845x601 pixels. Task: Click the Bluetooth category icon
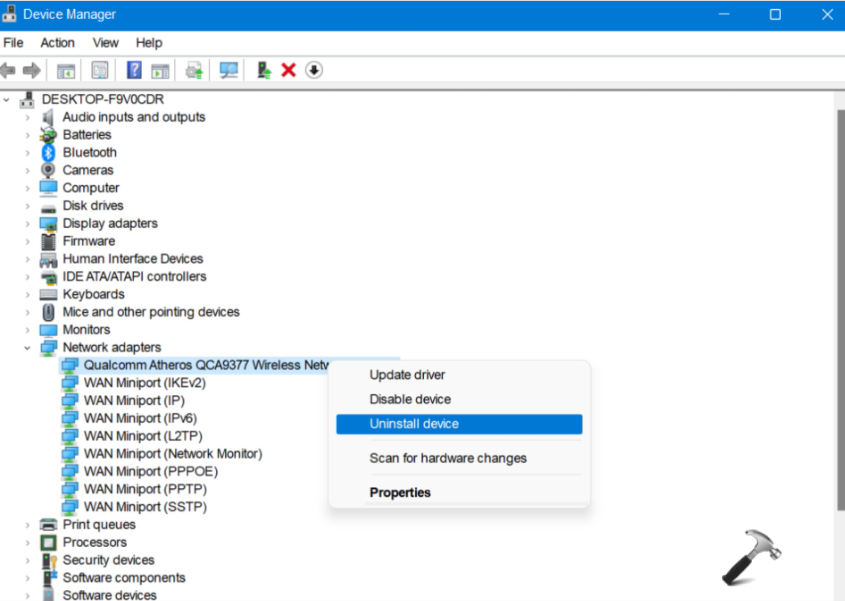pyautogui.click(x=48, y=153)
